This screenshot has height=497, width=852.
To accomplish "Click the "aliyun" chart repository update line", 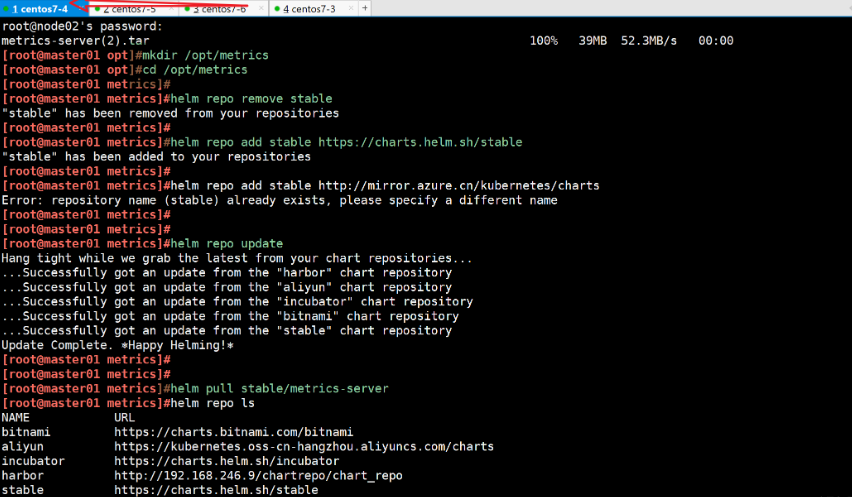I will click(x=227, y=287).
